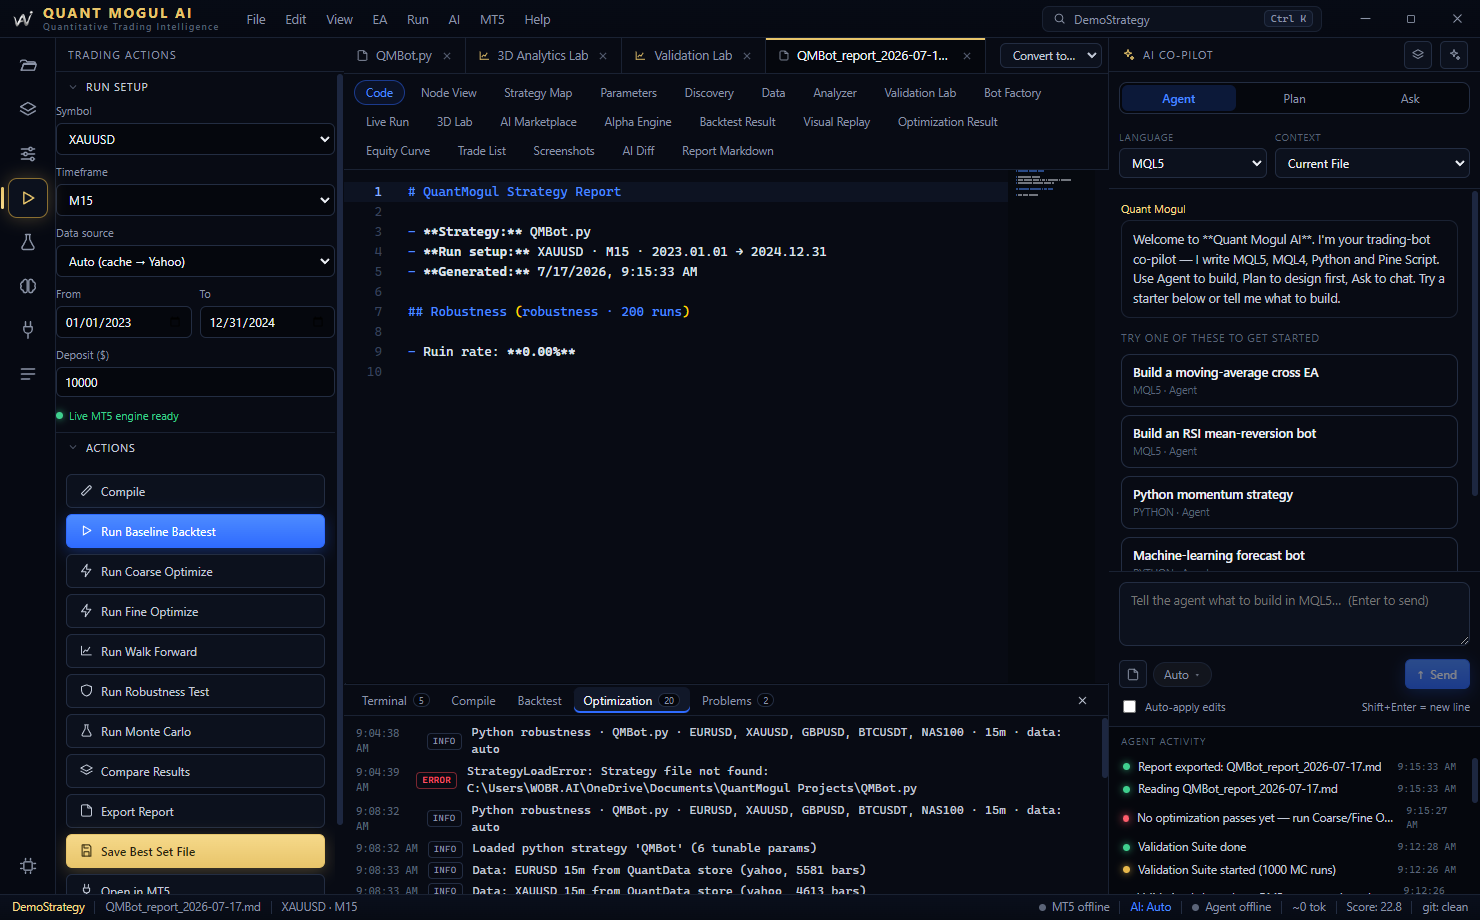
Task: Open the folder explorer icon in sidebar
Action: coord(28,65)
